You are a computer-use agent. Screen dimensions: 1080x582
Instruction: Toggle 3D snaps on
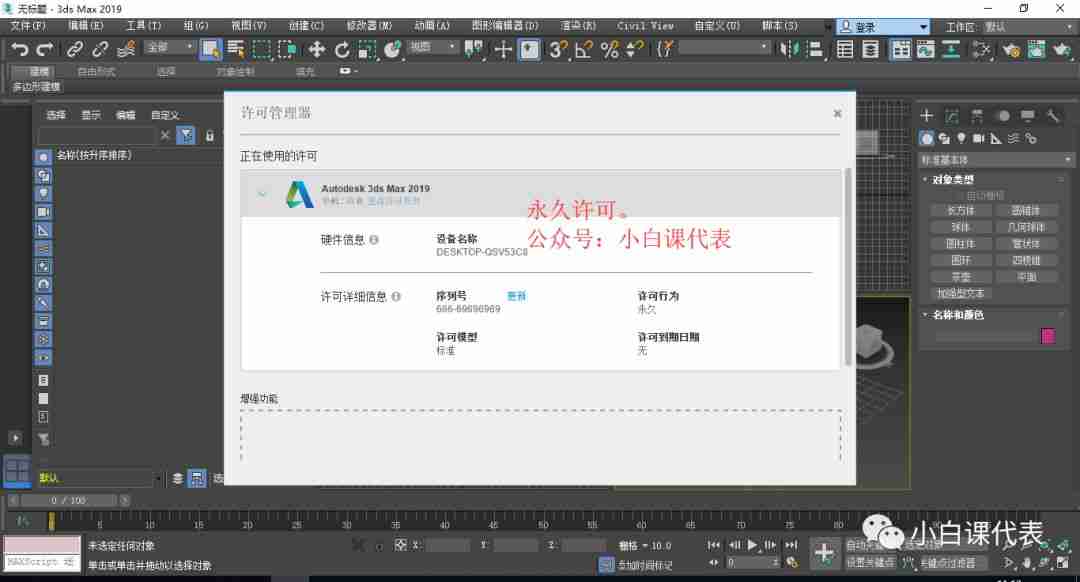pyautogui.click(x=557, y=47)
